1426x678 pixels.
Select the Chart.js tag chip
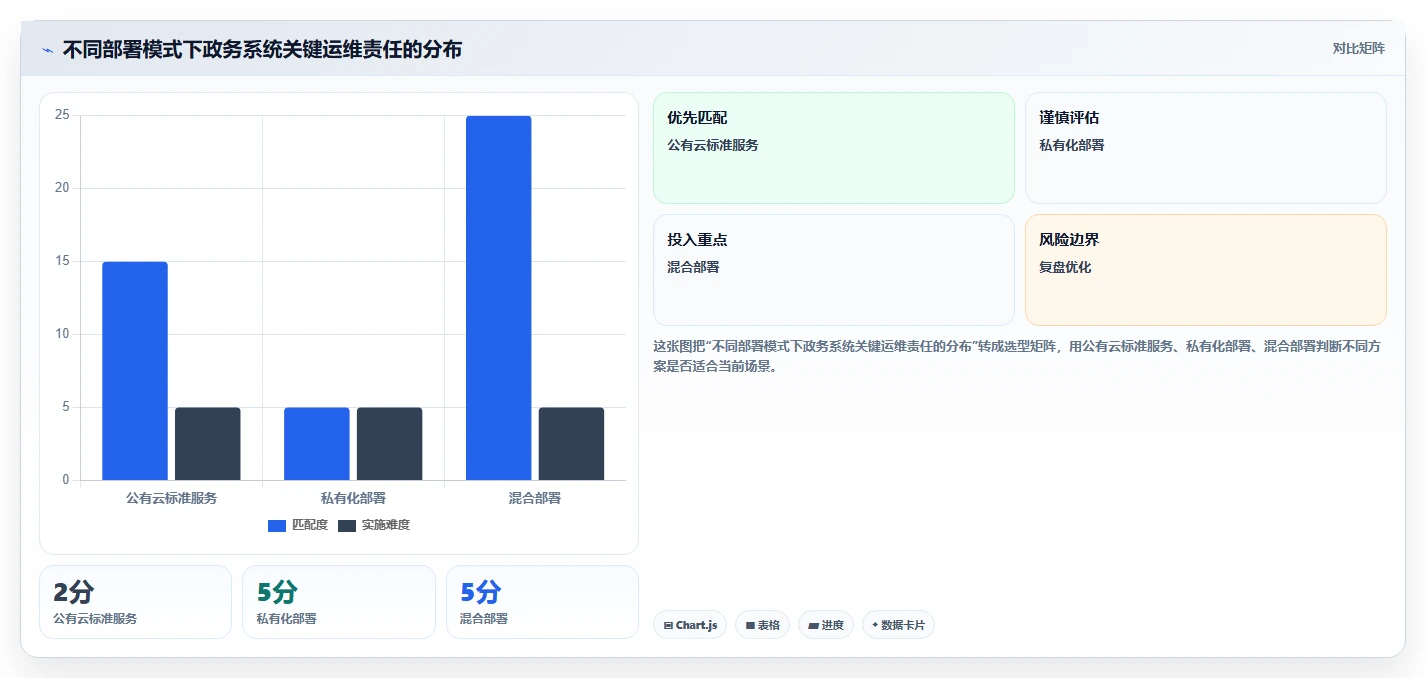(690, 625)
